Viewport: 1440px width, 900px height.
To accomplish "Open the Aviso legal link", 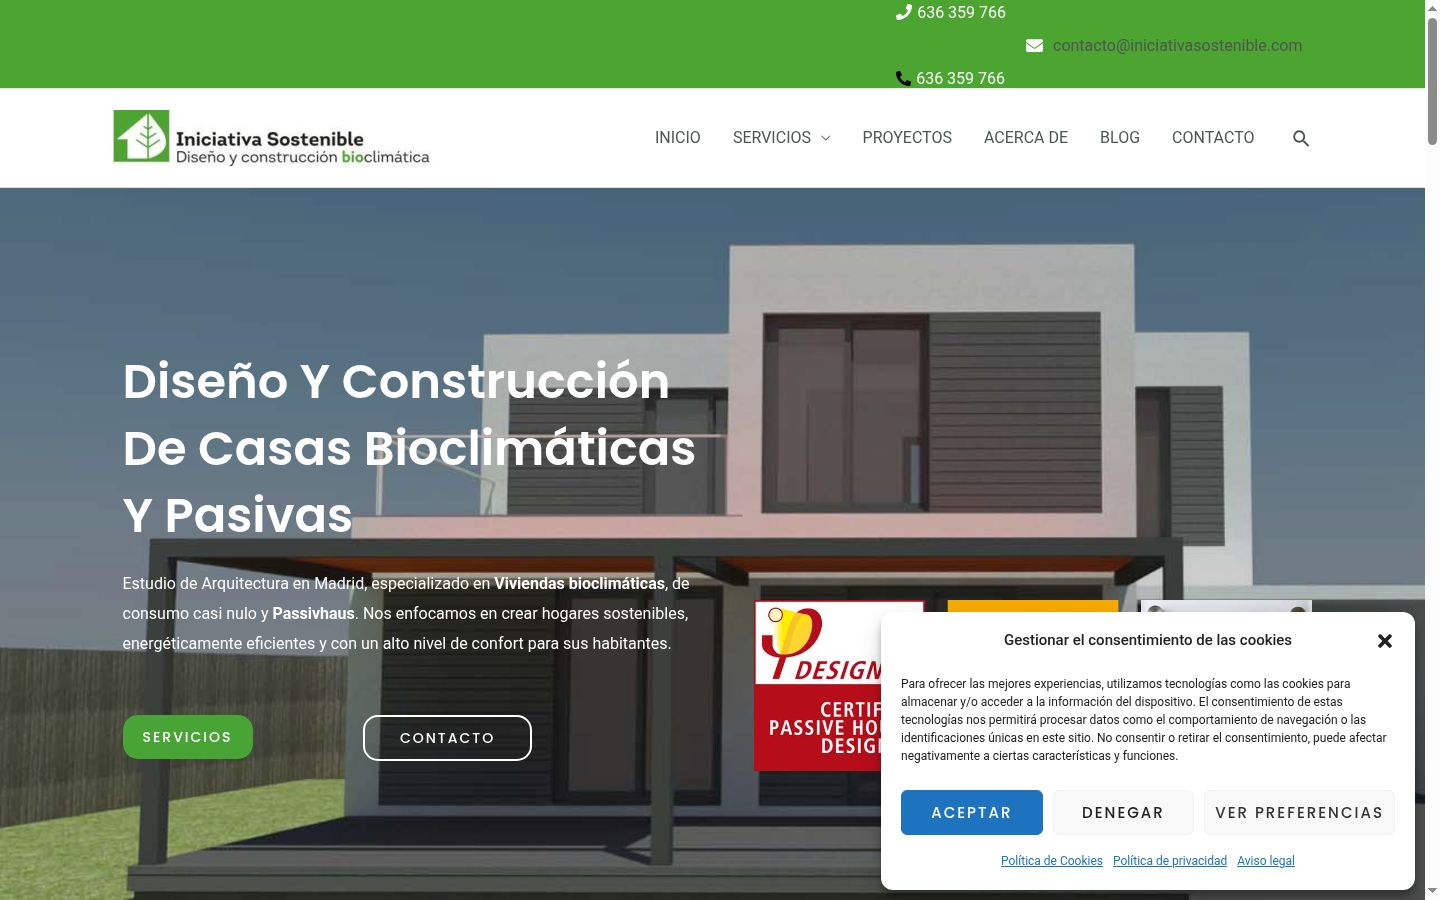I will click(x=1266, y=861).
